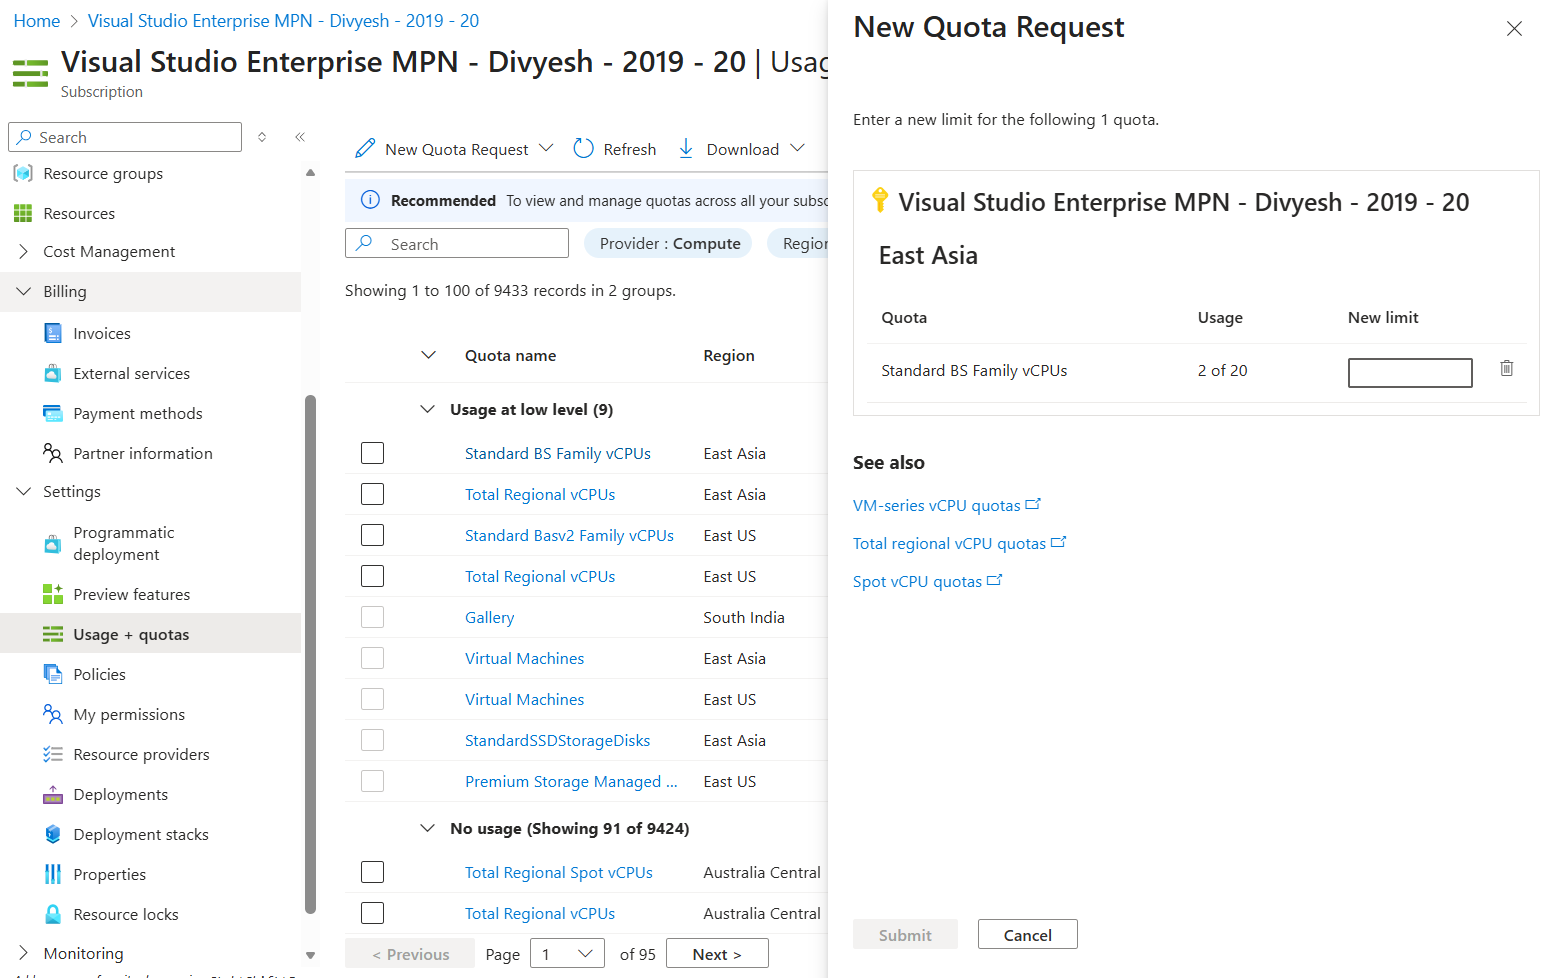This screenshot has height=978, width=1543.
Task: Close the New Quota Request panel
Action: click(x=1514, y=29)
